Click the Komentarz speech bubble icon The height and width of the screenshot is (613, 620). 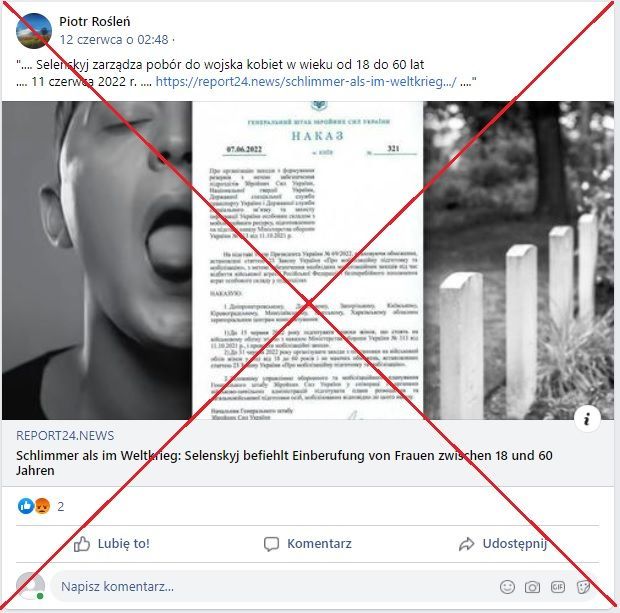(x=271, y=544)
